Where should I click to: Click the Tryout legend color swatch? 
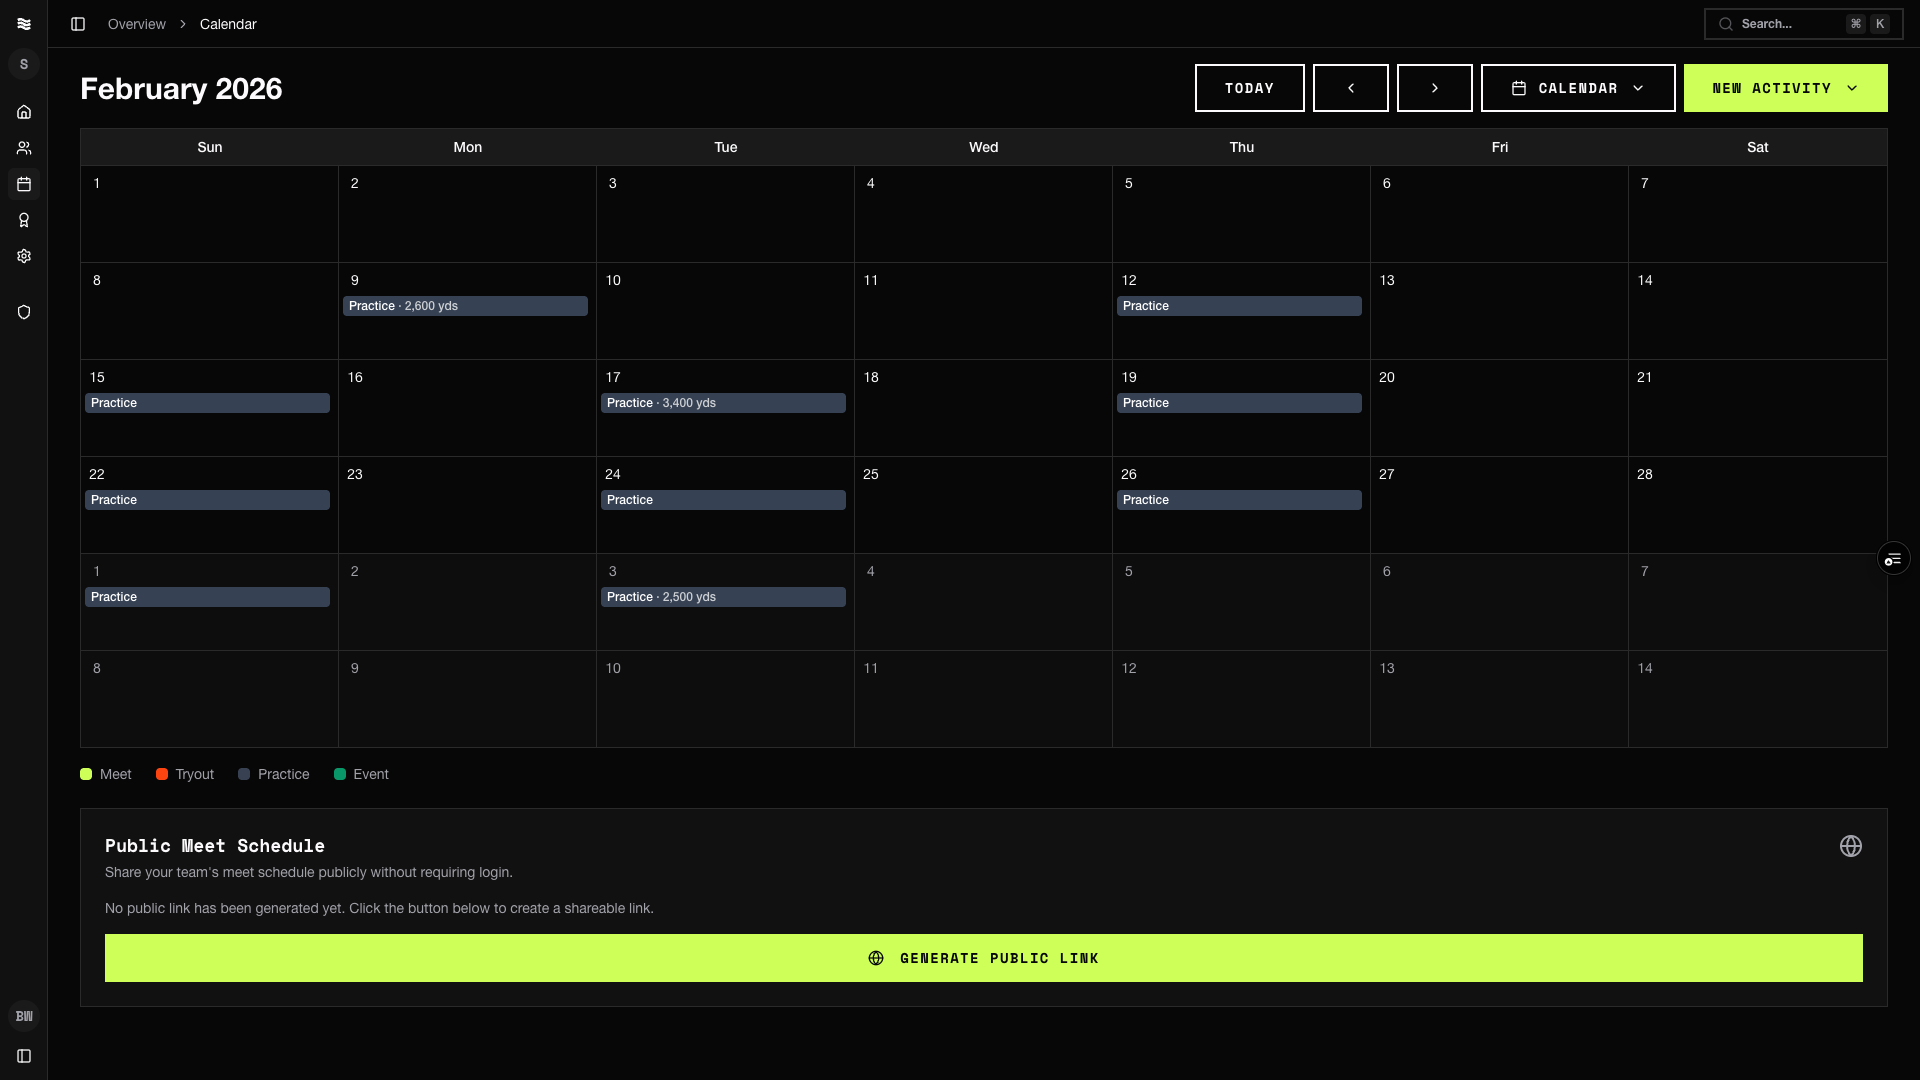[162, 774]
